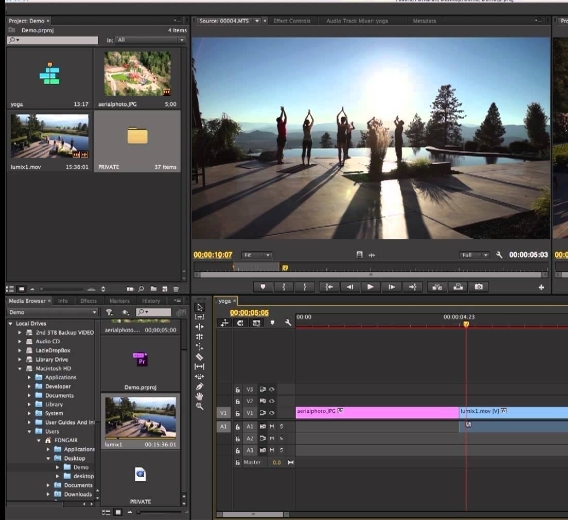Collapse the Macintosh HD drive
Screen dimensions: 568x520
tap(20, 369)
